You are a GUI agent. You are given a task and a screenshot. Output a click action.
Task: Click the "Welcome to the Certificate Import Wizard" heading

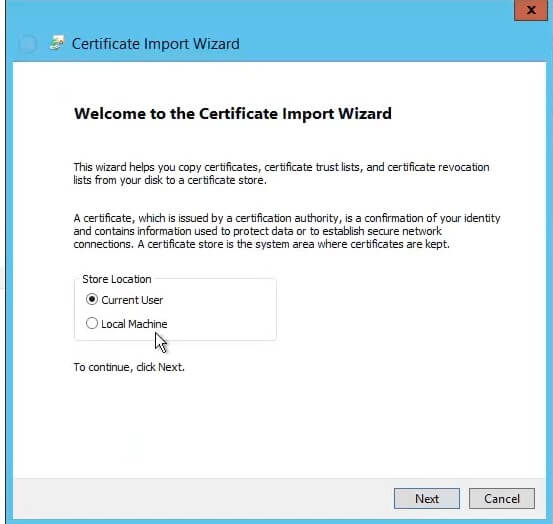point(233,114)
